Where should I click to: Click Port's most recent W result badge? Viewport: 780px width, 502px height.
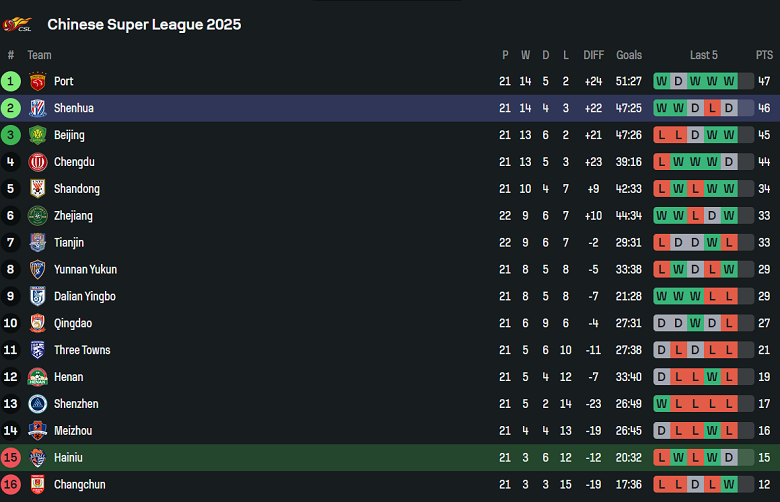coord(729,81)
